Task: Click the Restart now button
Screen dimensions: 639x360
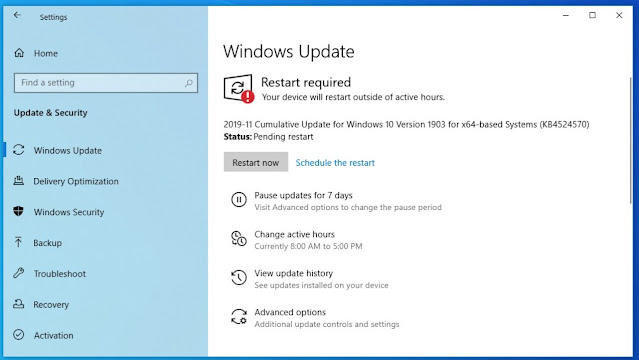Action: pos(256,162)
